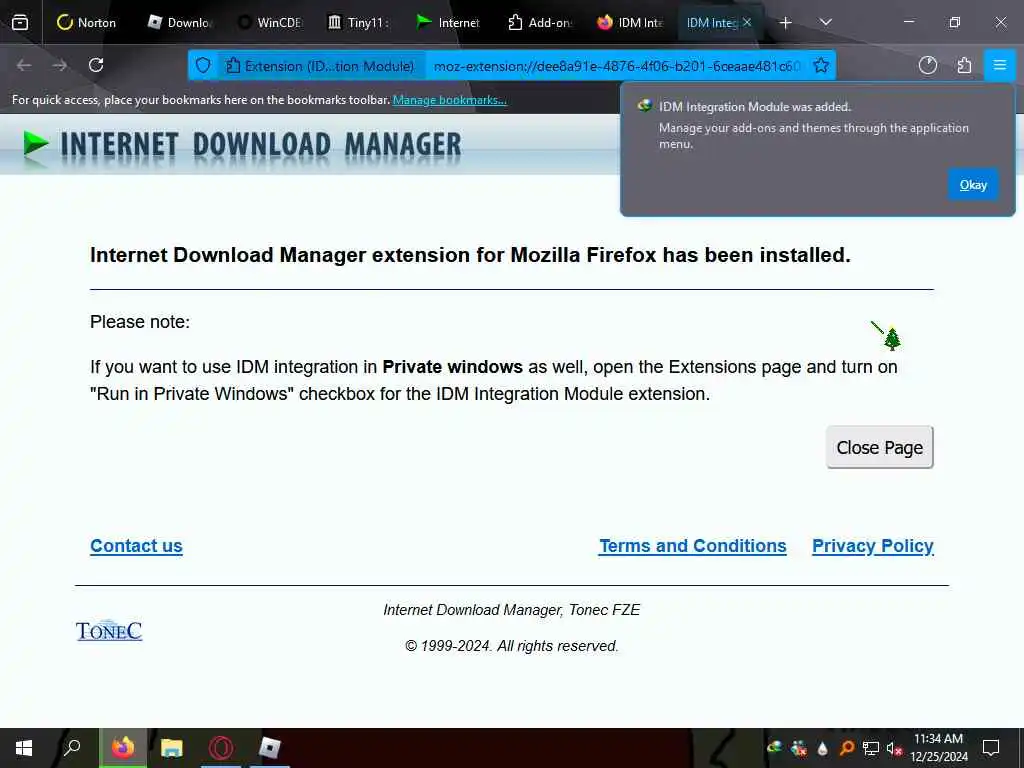Open the Manage bookmarks link
This screenshot has height=768, width=1024.
tap(449, 100)
